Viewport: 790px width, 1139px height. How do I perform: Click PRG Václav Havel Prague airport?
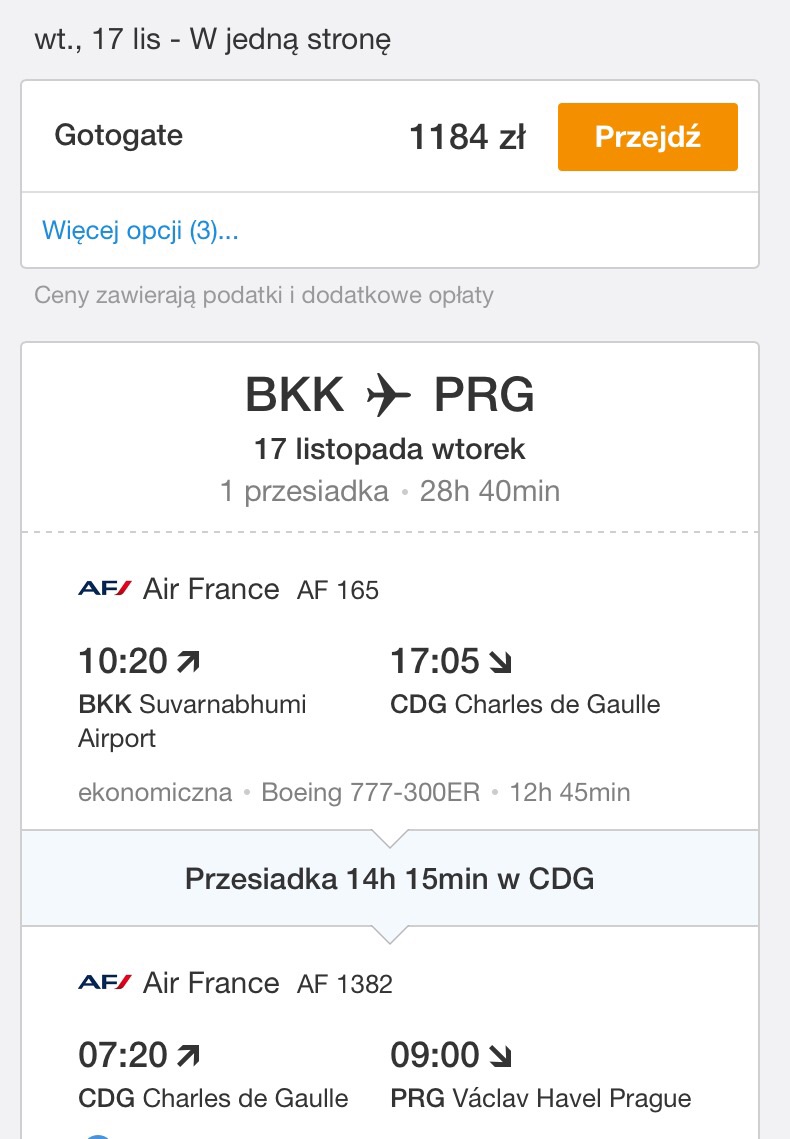[x=541, y=1098]
